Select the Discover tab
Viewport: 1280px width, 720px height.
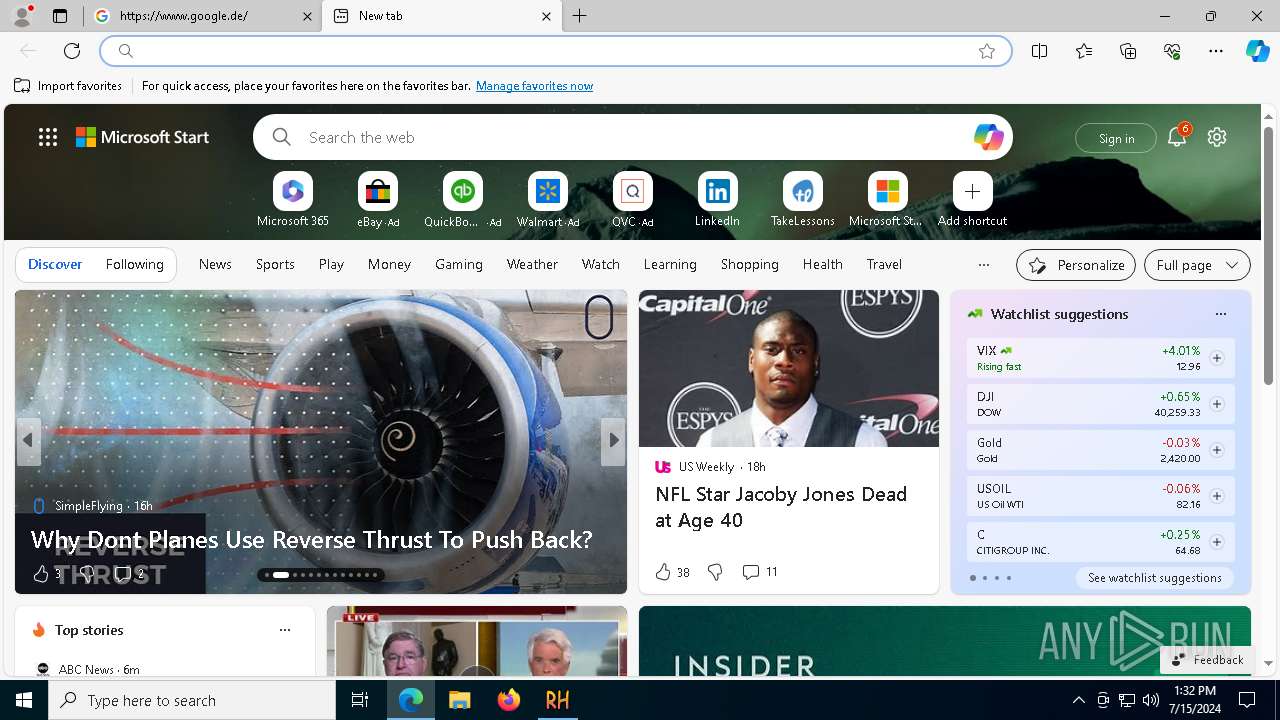[55, 264]
